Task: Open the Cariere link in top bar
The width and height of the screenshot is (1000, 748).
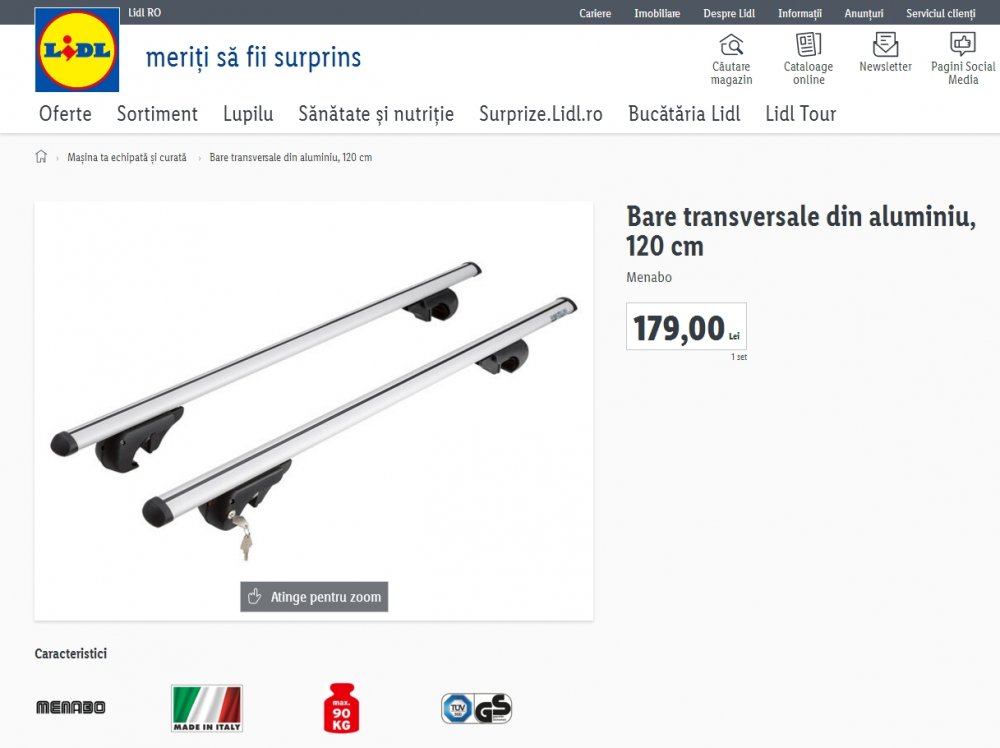Action: (x=595, y=13)
